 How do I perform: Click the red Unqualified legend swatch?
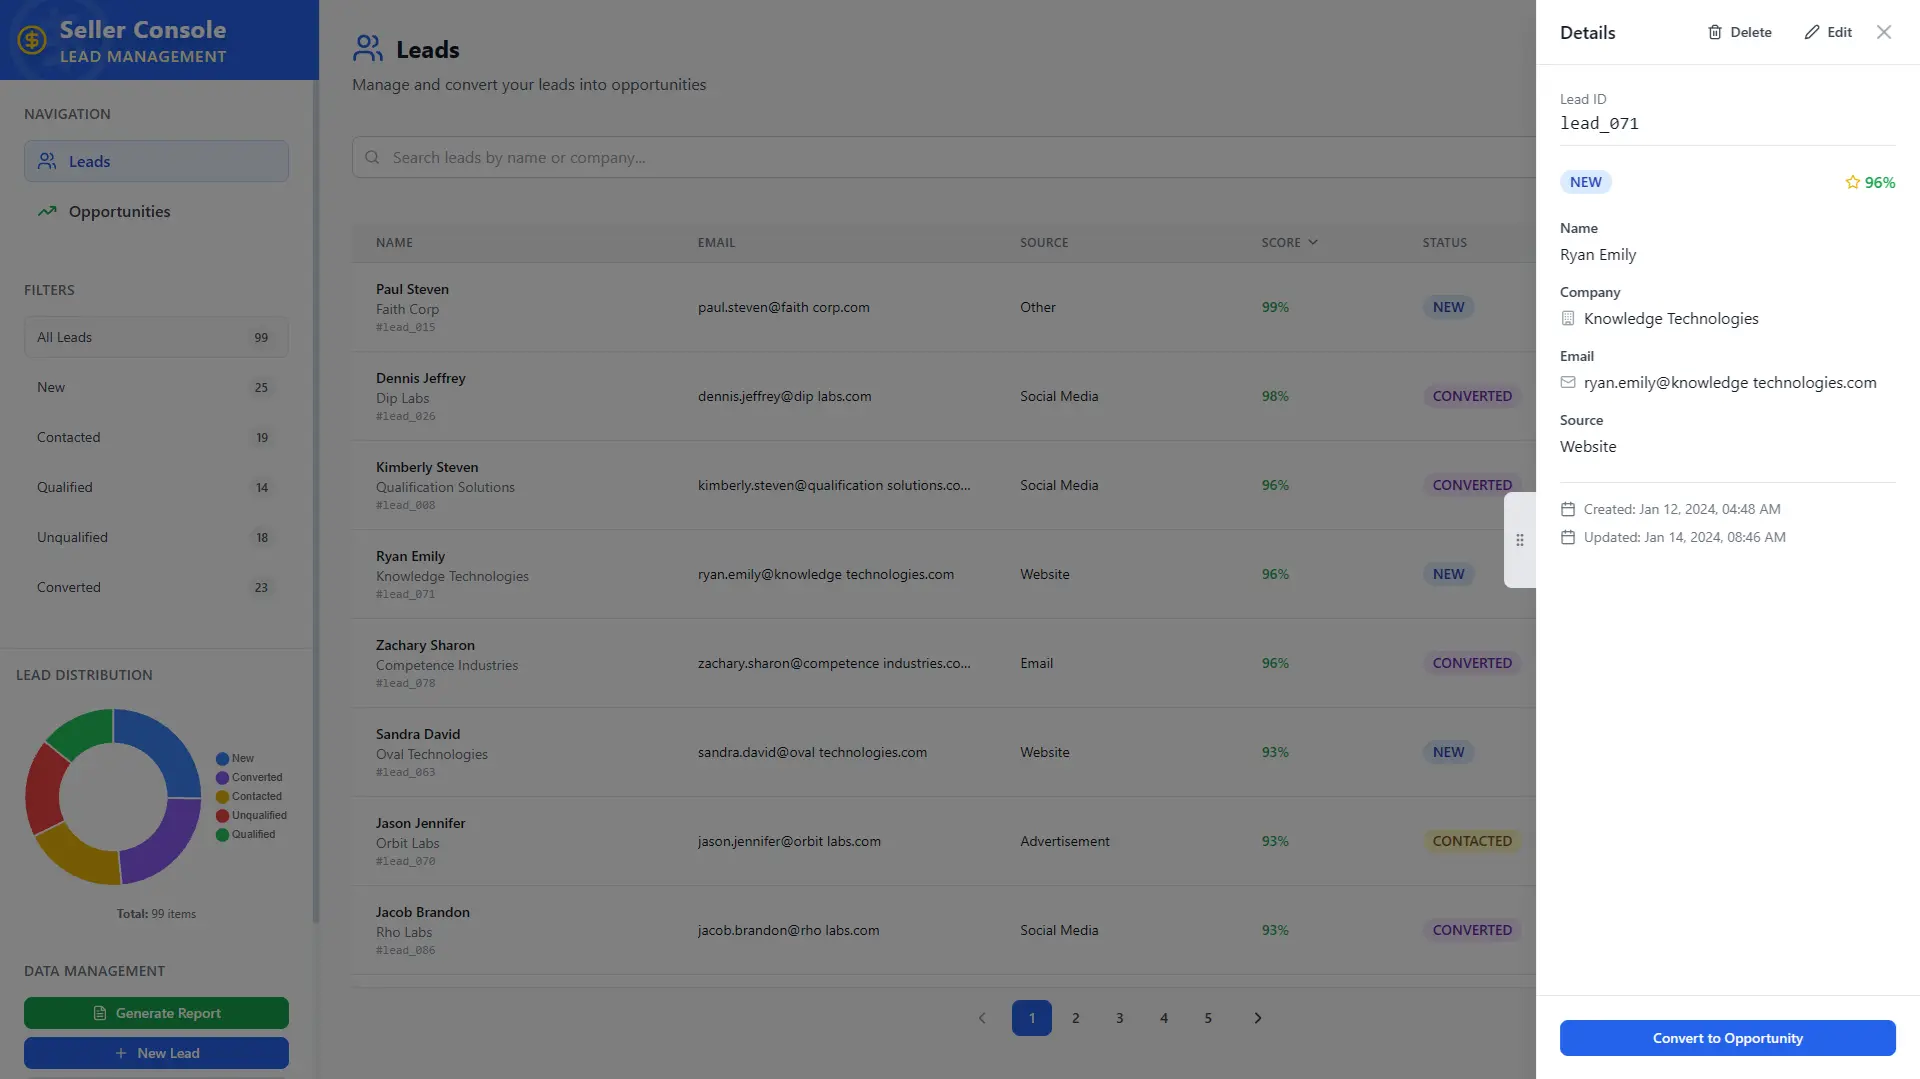point(222,816)
